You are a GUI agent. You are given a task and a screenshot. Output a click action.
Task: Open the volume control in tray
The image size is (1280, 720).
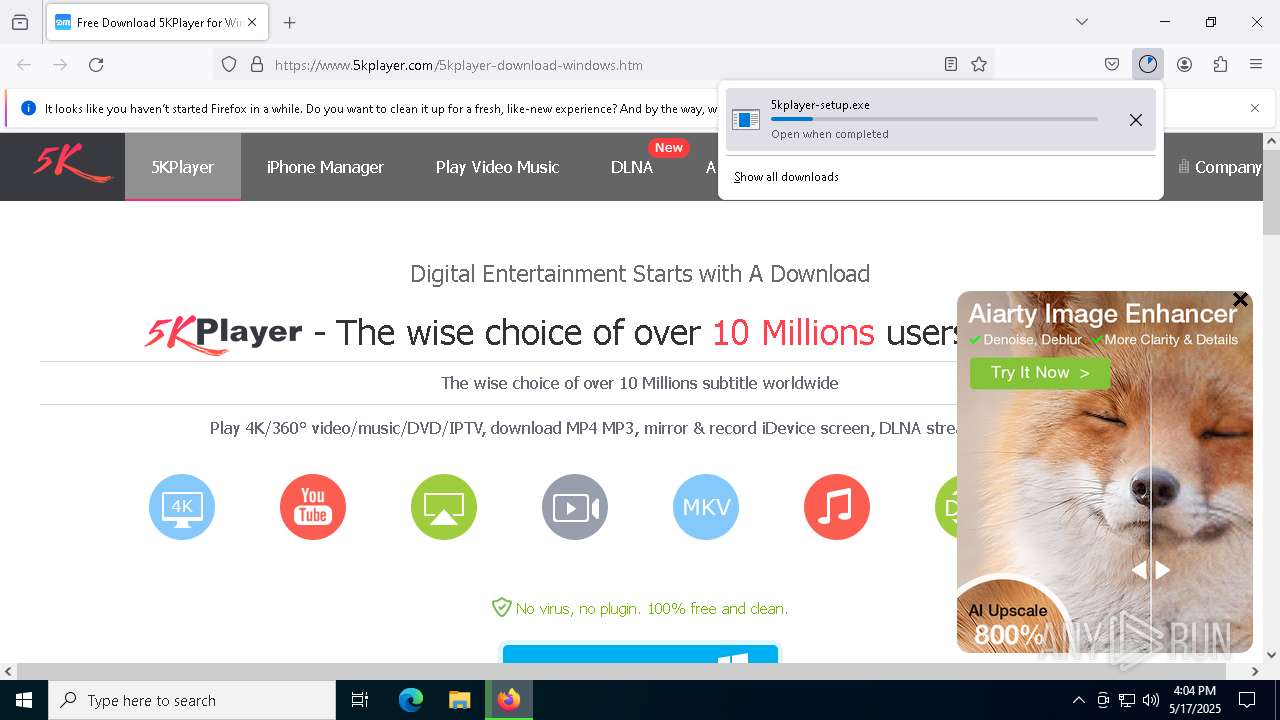pos(1151,700)
